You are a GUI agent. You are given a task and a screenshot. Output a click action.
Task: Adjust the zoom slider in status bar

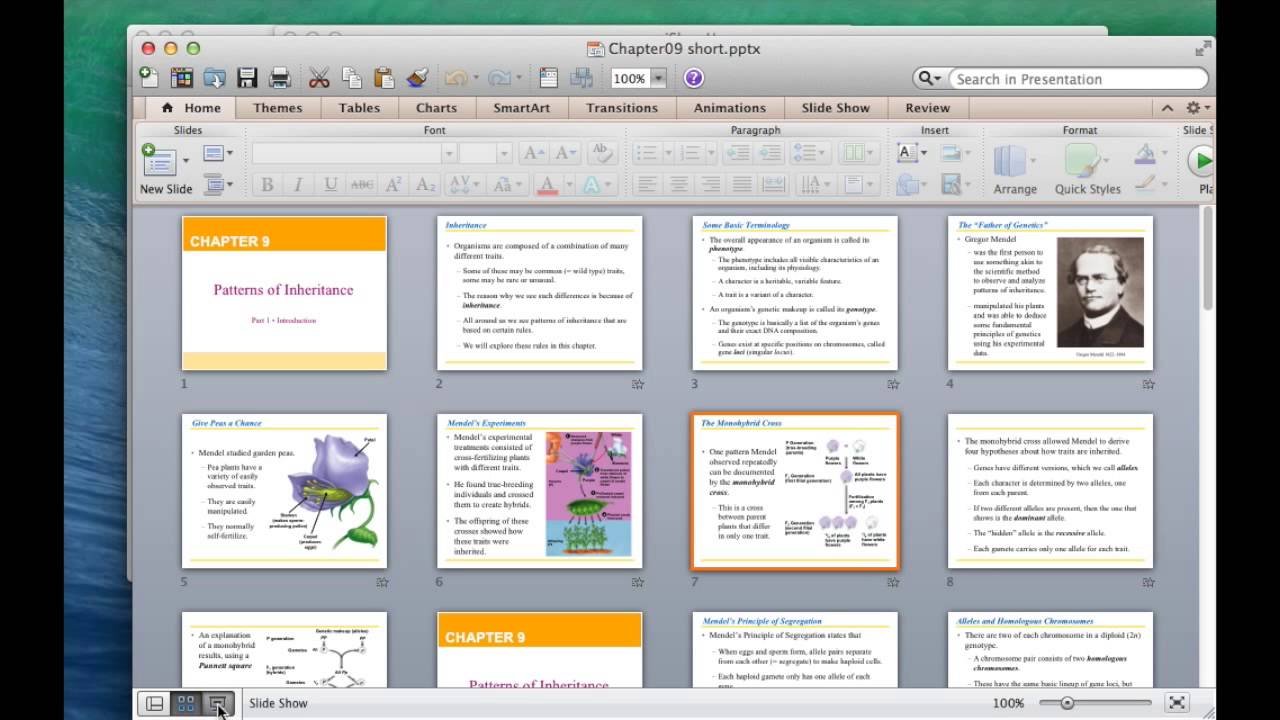click(x=1067, y=703)
